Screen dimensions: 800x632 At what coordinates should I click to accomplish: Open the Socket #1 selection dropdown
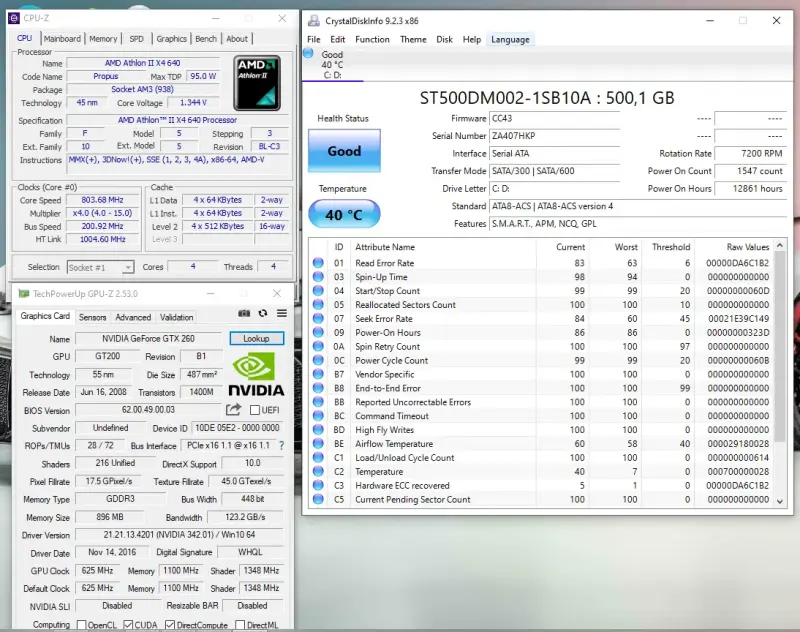click(101, 267)
